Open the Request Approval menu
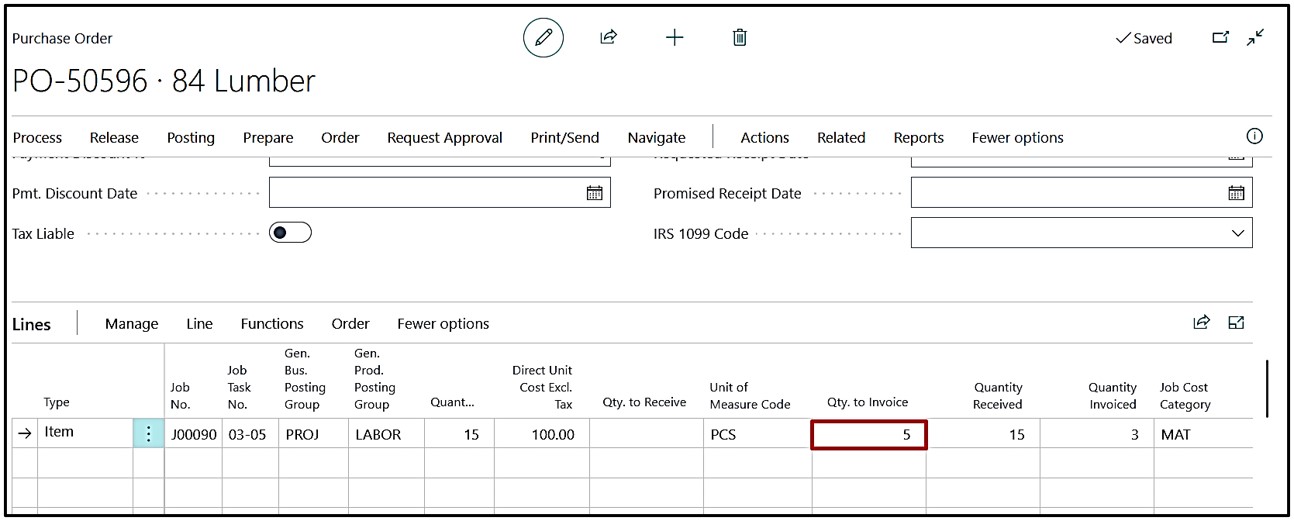The height and width of the screenshot is (520, 1294). 444,138
